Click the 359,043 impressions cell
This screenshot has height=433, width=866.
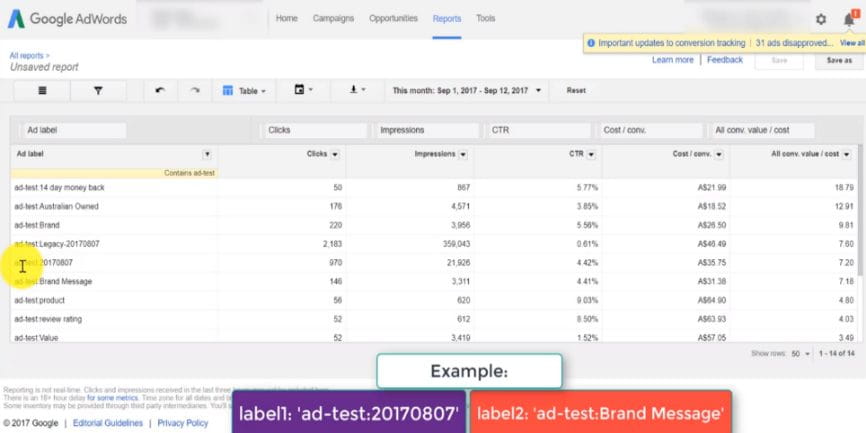(456, 244)
